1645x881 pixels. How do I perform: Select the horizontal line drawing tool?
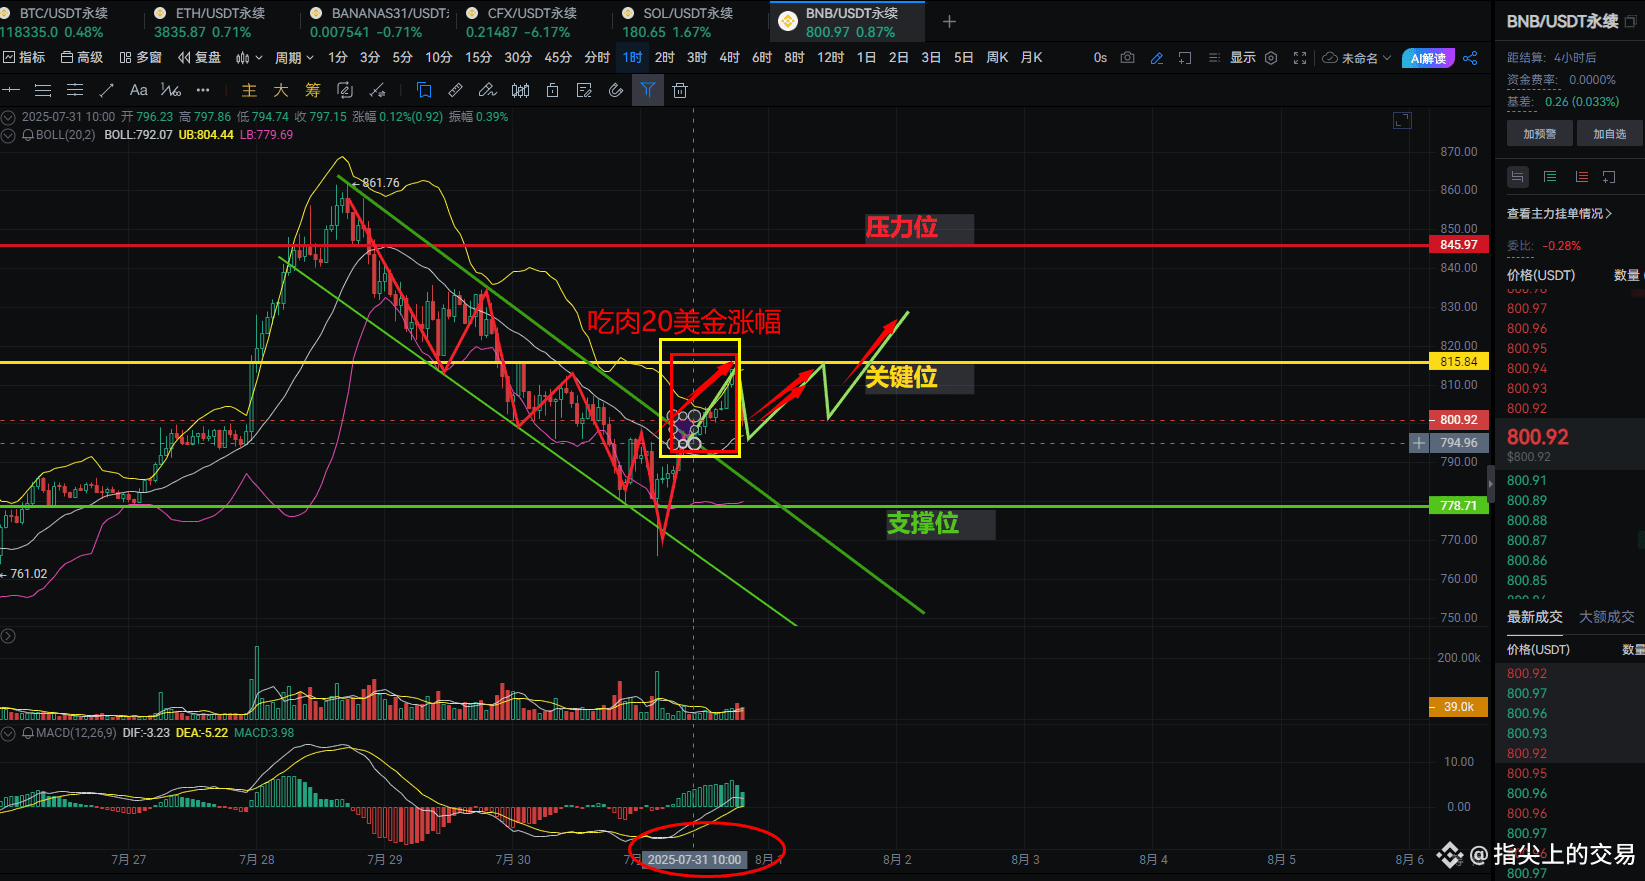11,90
